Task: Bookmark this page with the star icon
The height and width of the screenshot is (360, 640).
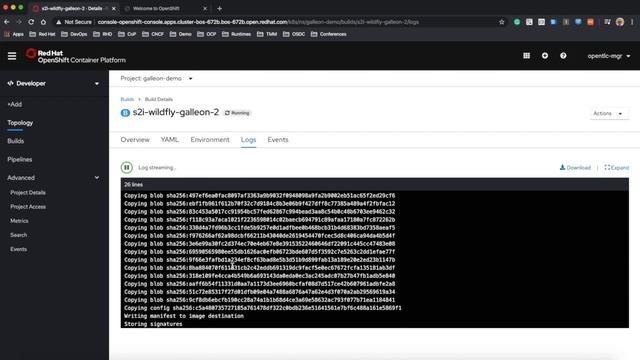Action: coord(502,22)
